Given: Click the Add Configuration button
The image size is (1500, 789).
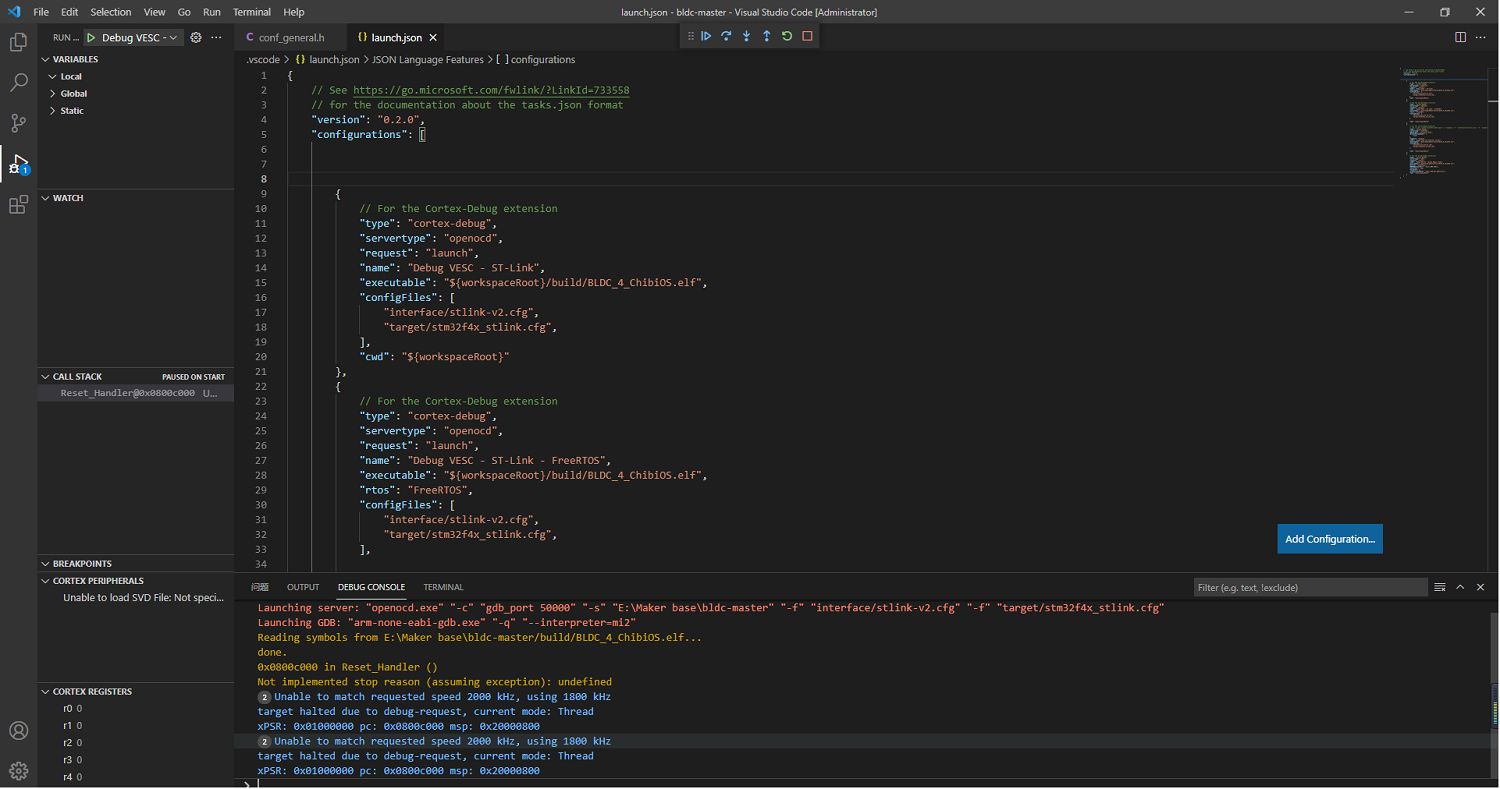Looking at the screenshot, I should tap(1330, 538).
